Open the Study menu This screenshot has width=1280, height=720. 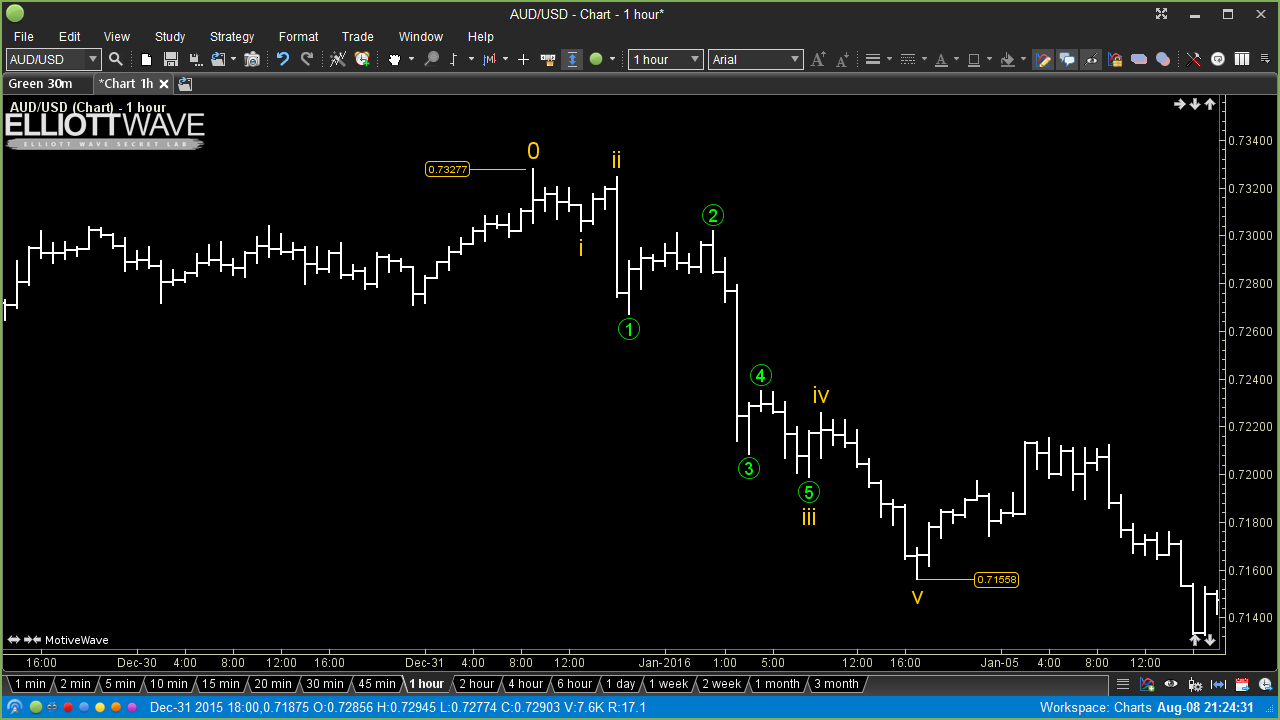pyautogui.click(x=169, y=37)
